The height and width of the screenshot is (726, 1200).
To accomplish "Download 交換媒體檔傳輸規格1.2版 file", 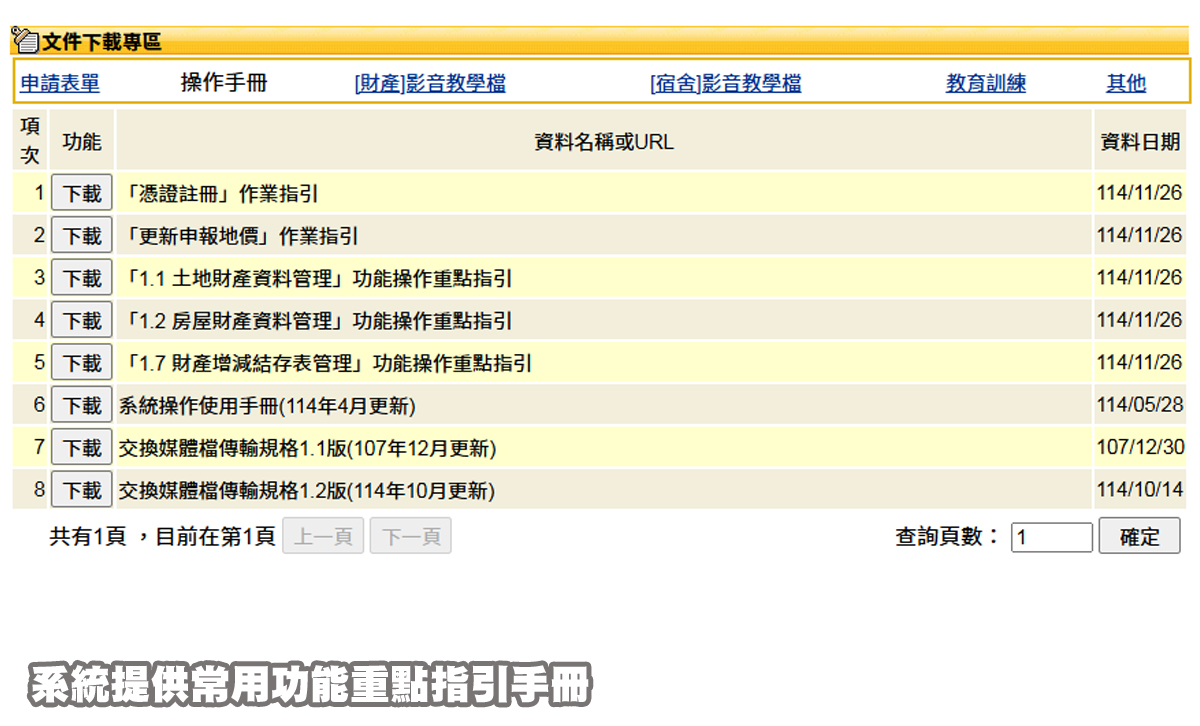I will click(82, 491).
